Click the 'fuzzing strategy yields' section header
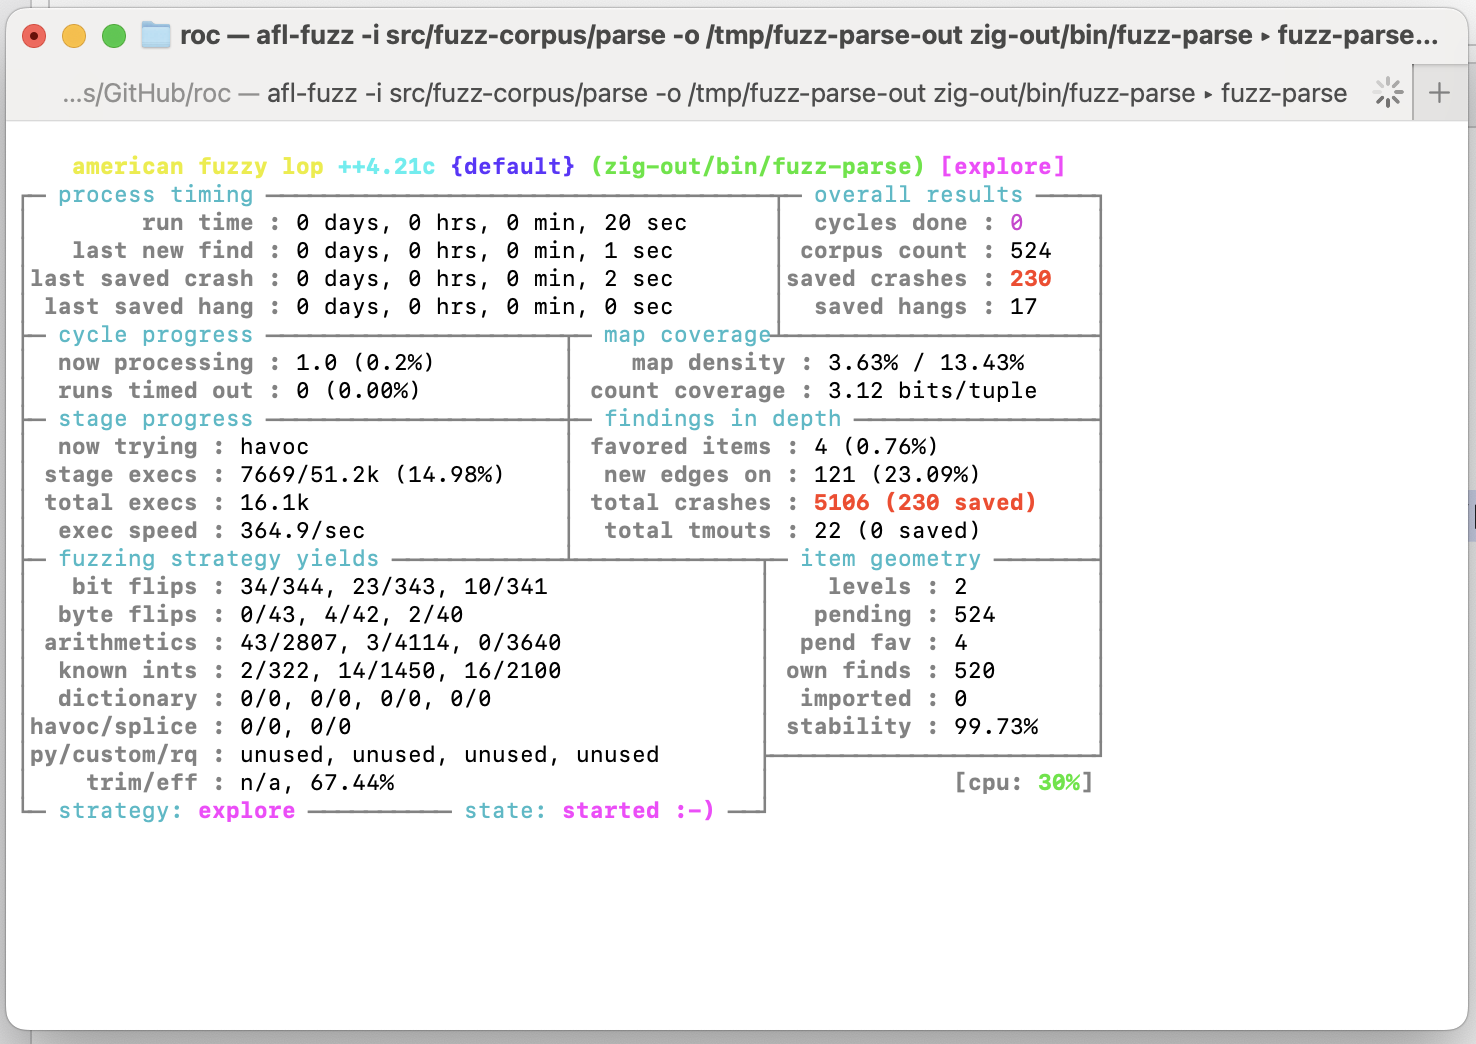Image resolution: width=1476 pixels, height=1044 pixels. pos(219,558)
